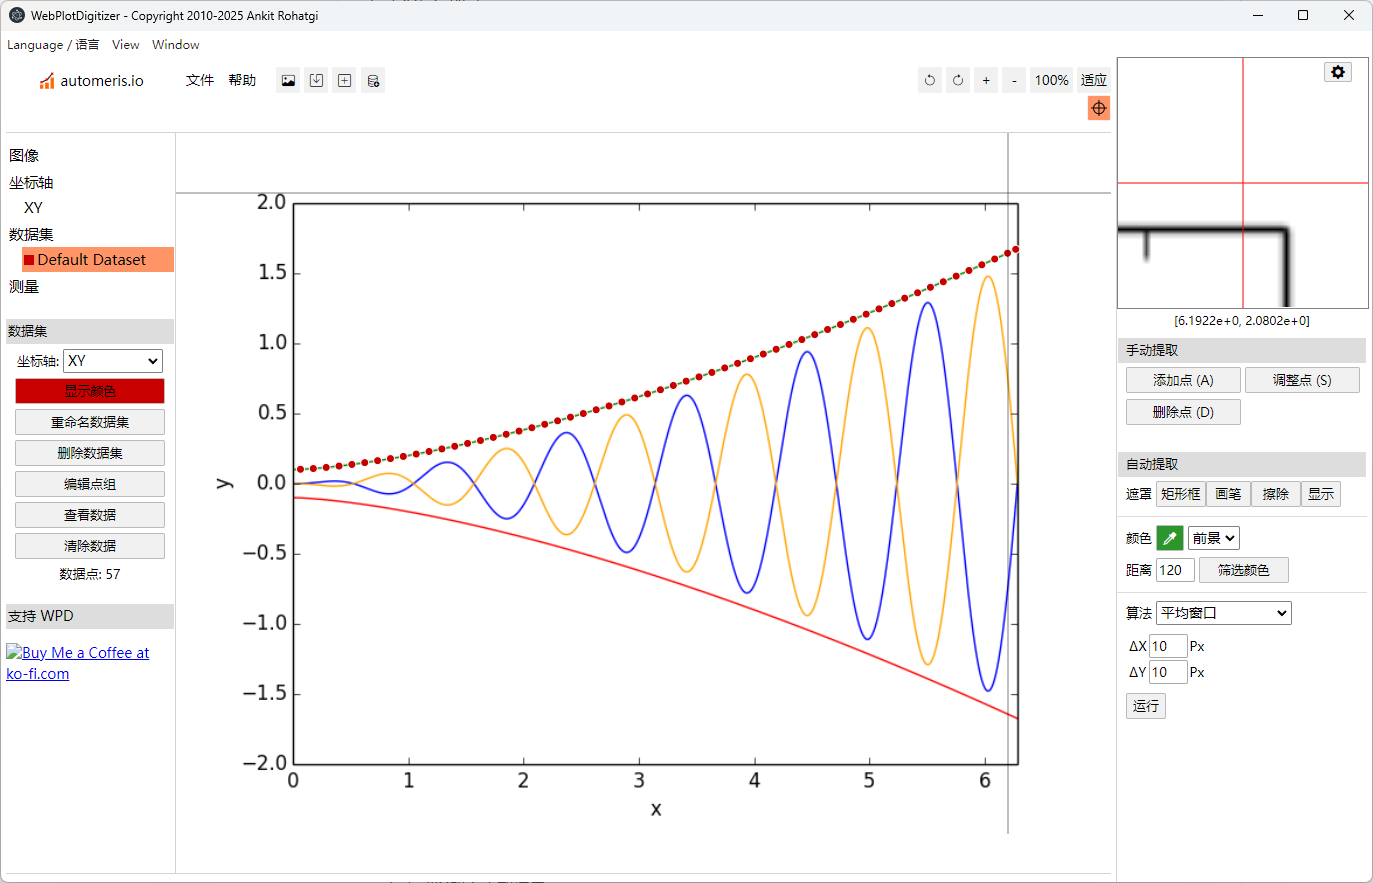Click 重命名数据集 button

point(90,422)
